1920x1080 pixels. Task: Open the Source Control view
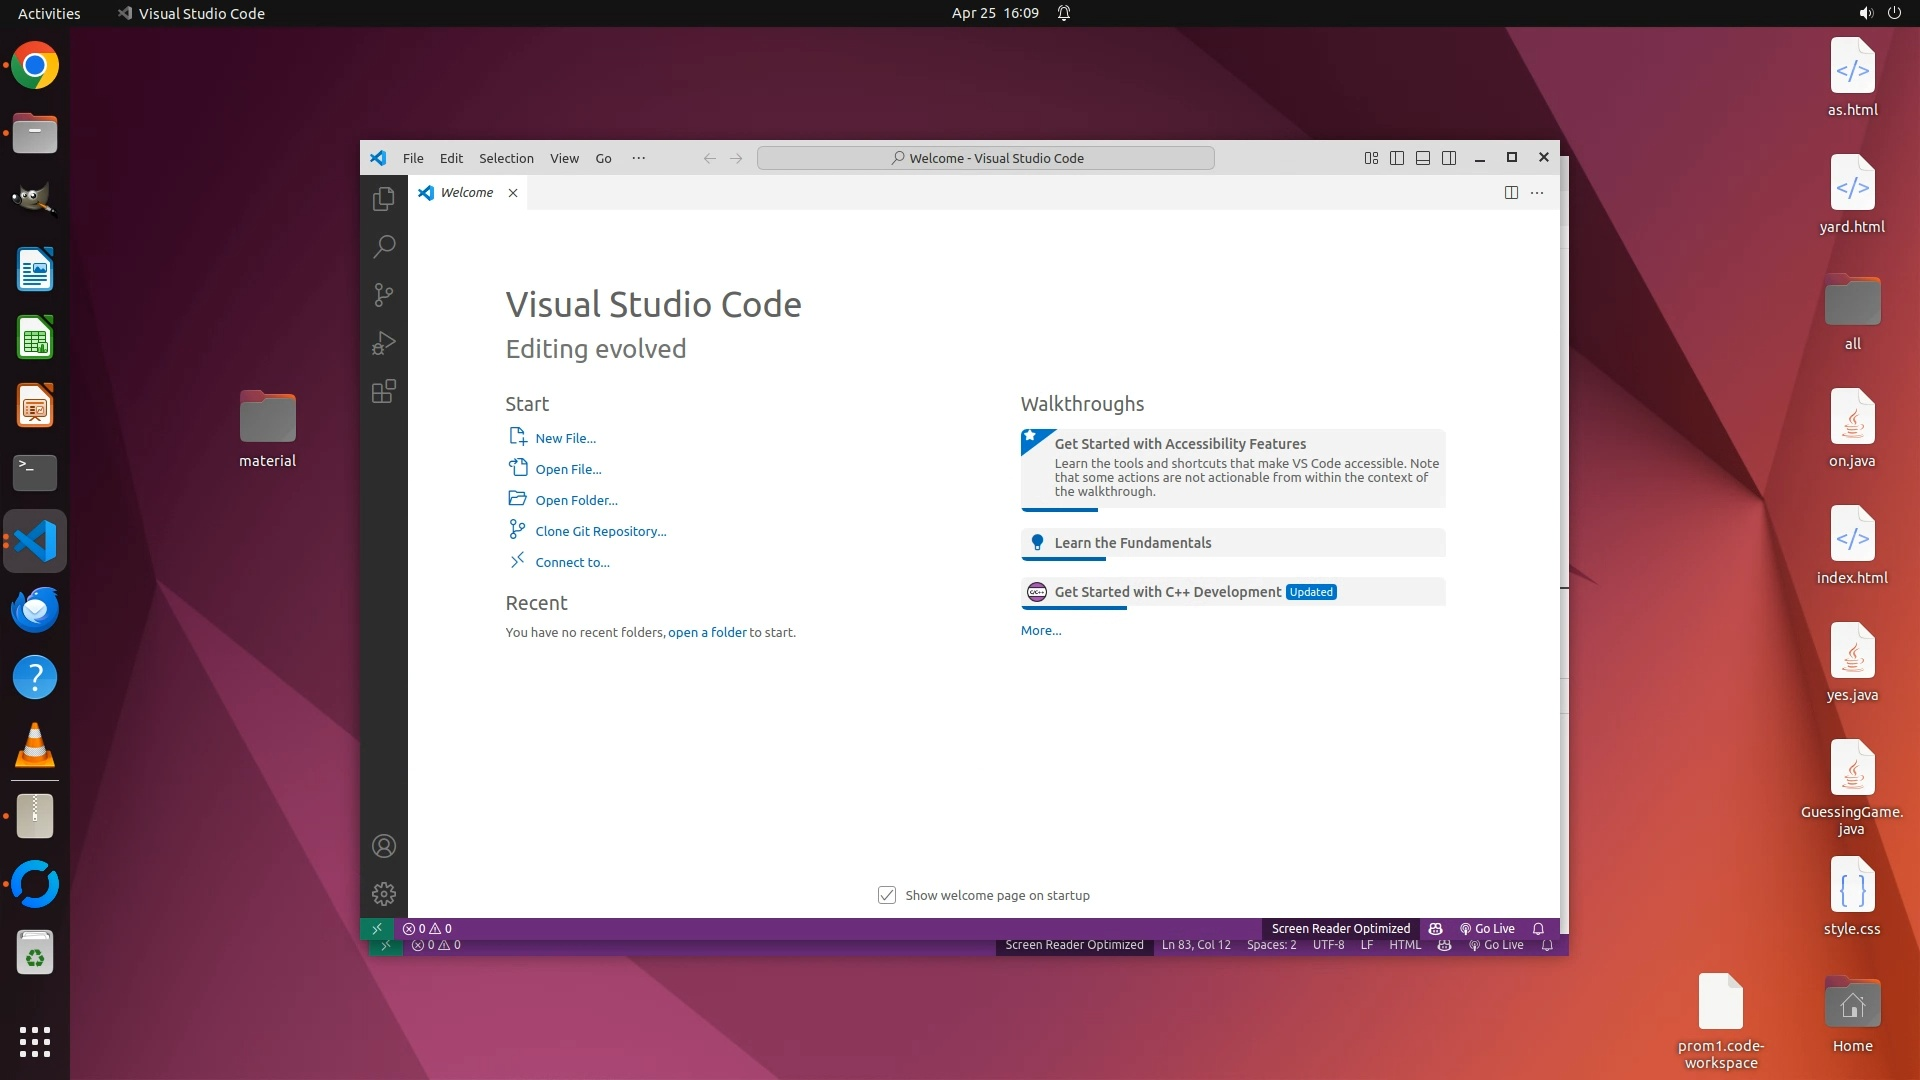click(383, 294)
